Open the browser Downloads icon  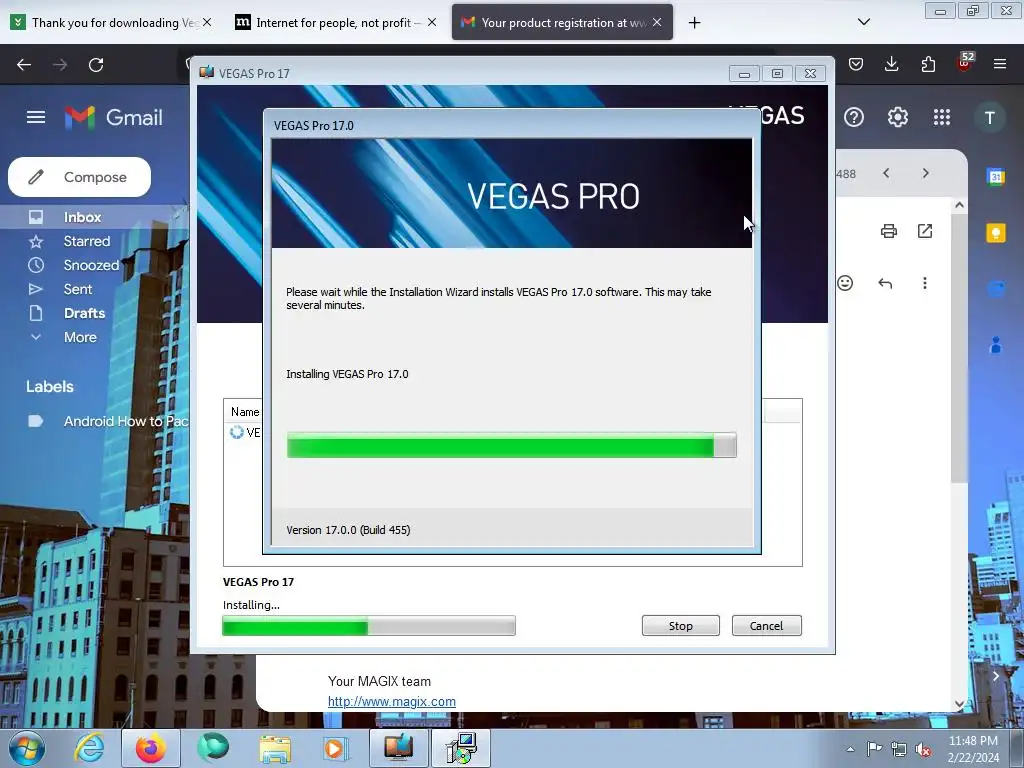[891, 64]
